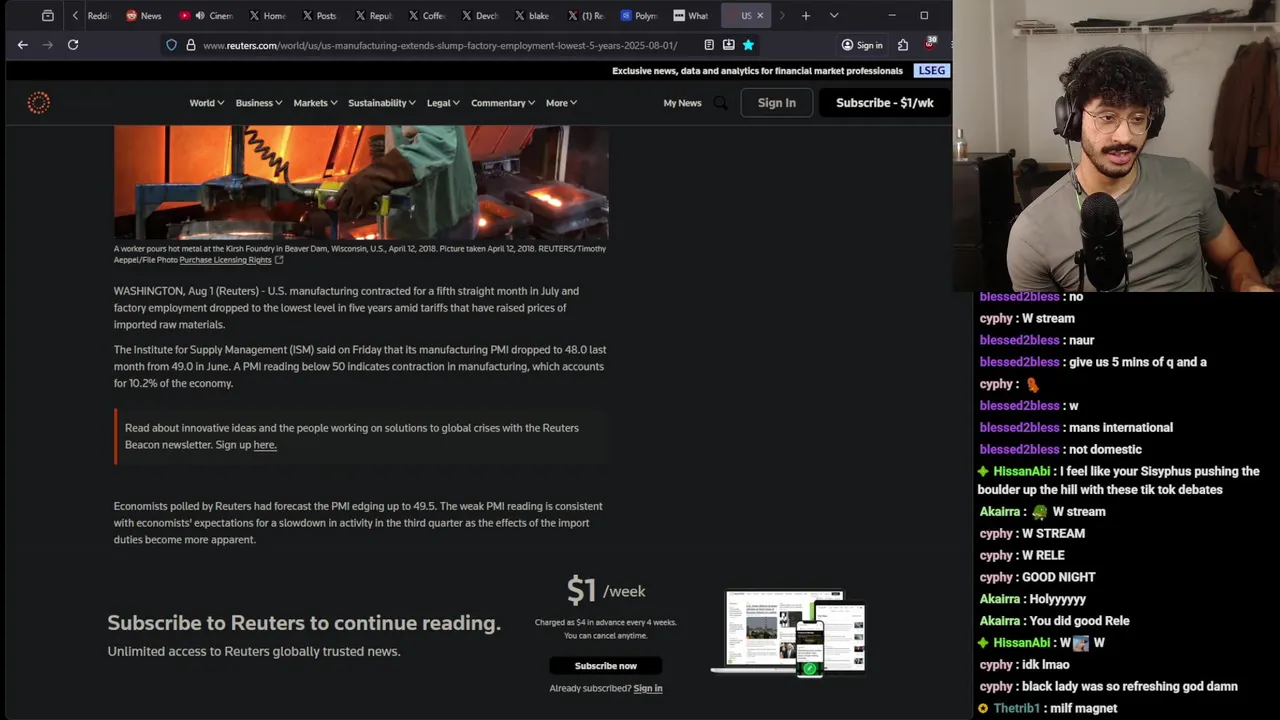1280x720 pixels.
Task: Click the Reuters search magnifier icon
Action: pos(720,103)
